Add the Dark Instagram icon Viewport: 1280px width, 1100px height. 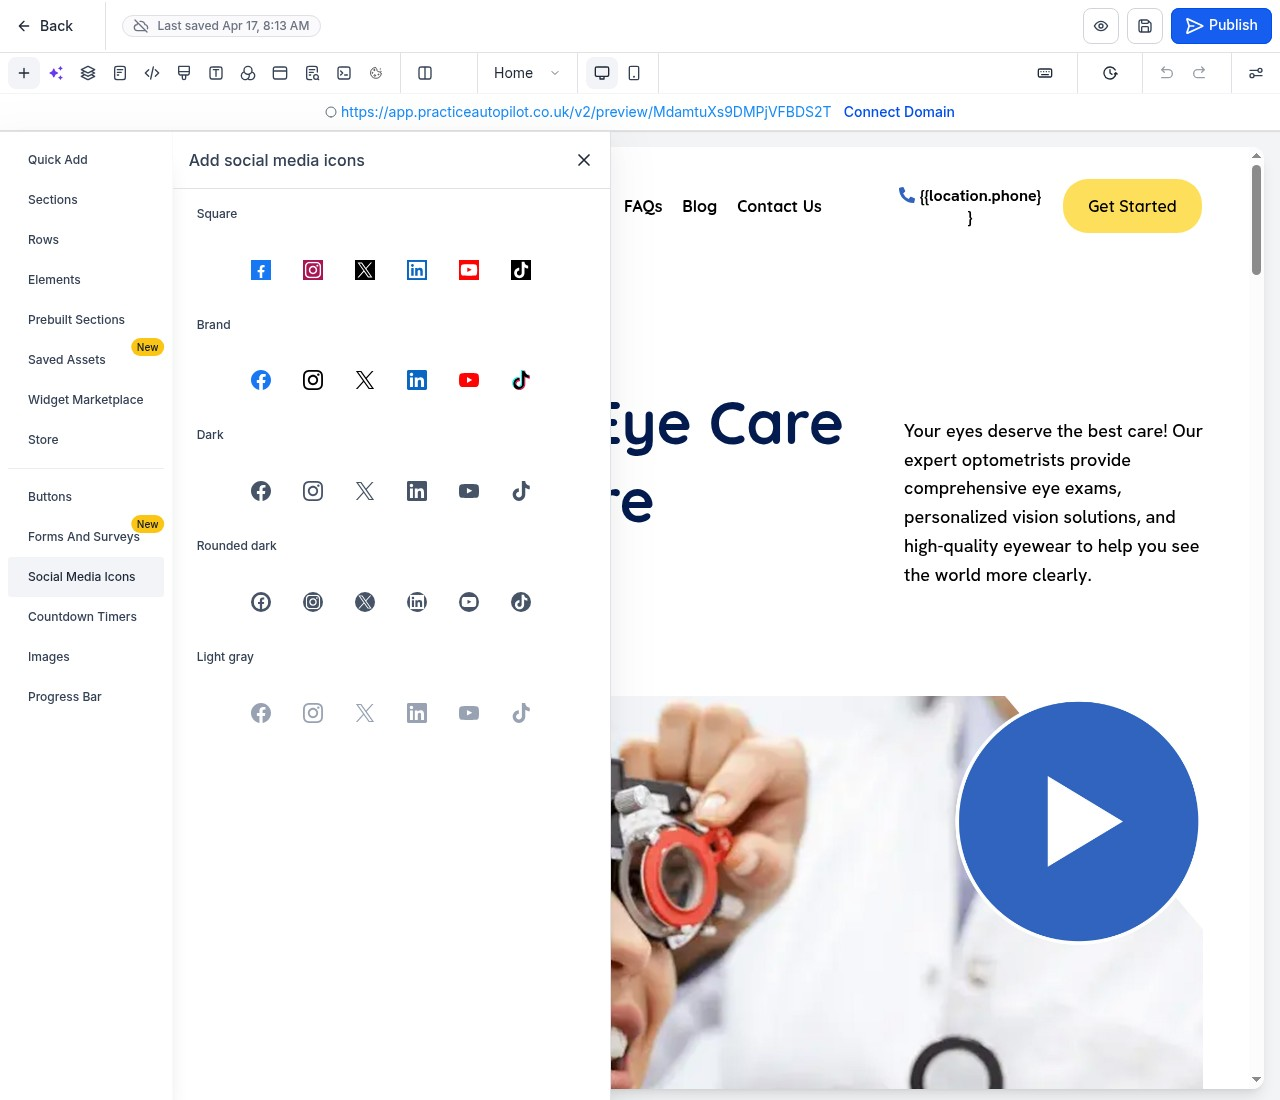pos(313,491)
